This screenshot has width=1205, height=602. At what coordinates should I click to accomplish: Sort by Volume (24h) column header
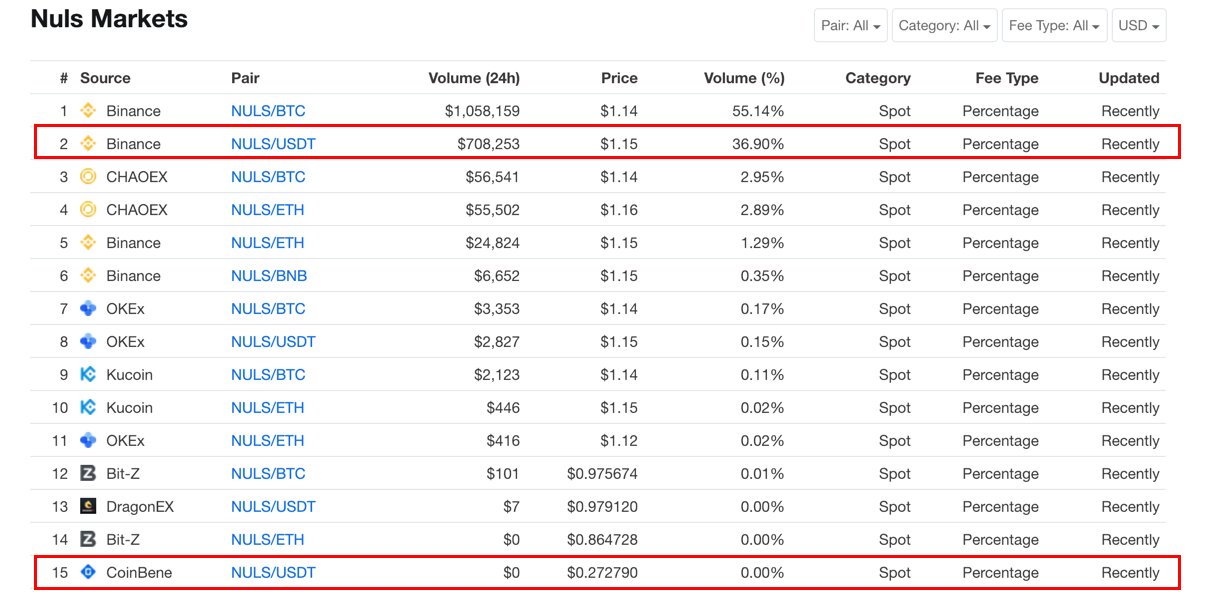pyautogui.click(x=474, y=78)
